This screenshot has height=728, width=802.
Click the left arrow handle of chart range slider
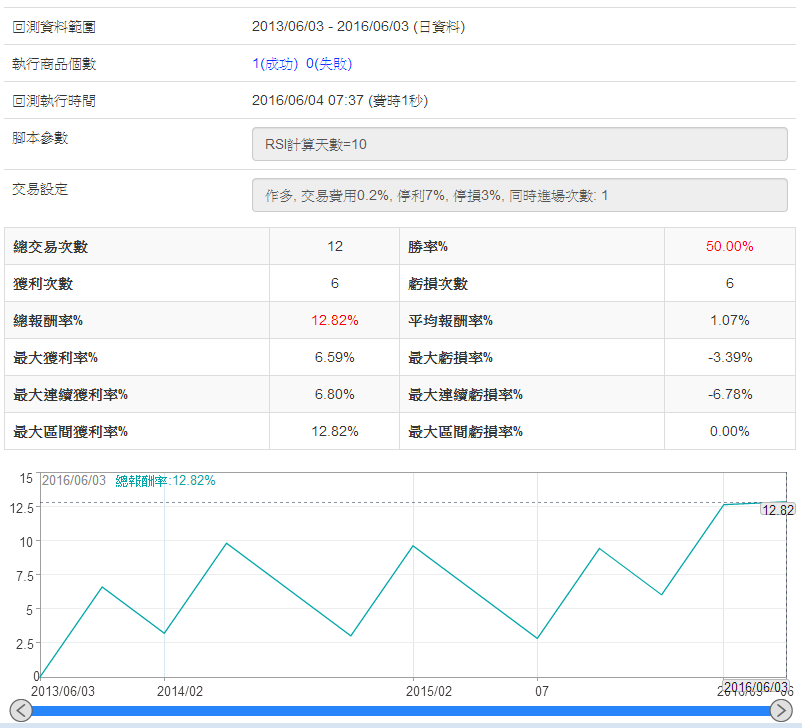(19, 710)
